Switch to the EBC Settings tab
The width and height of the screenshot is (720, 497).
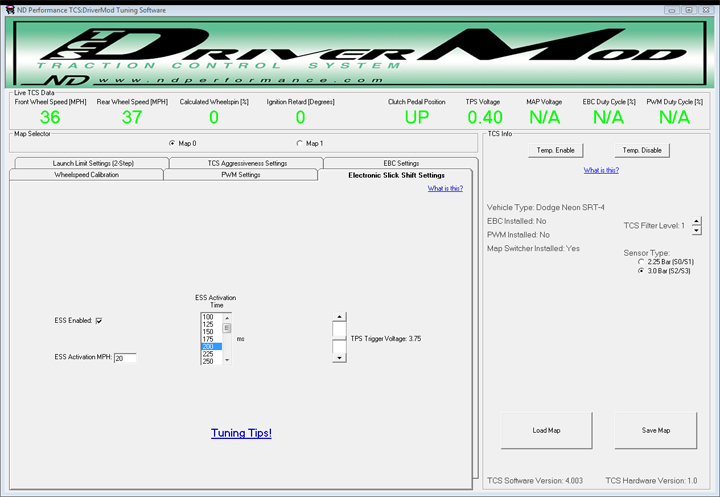click(401, 163)
